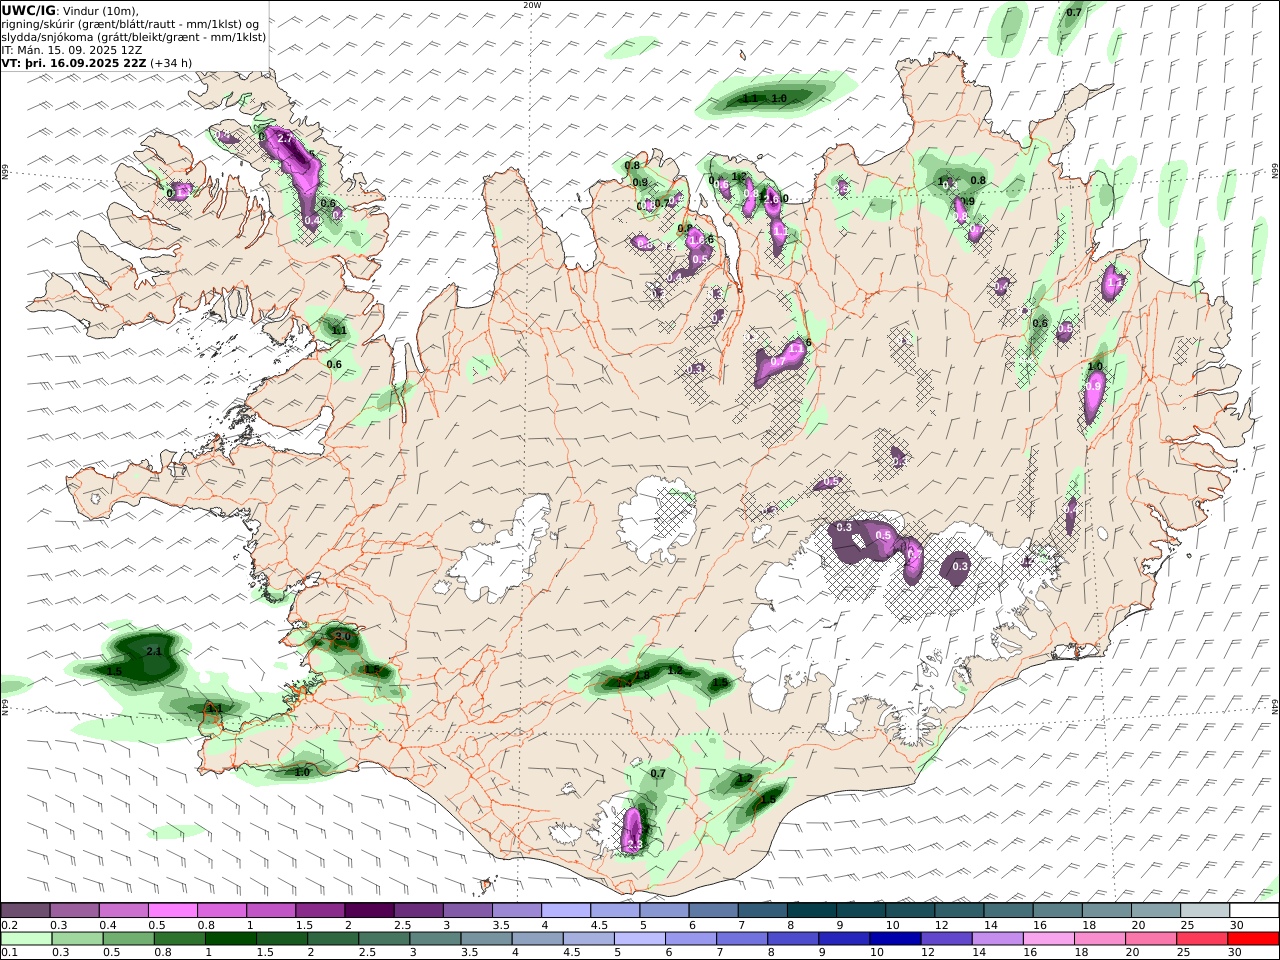Click the 'IT: Mán. 15. 09. 2025 12Z' line

72,50
